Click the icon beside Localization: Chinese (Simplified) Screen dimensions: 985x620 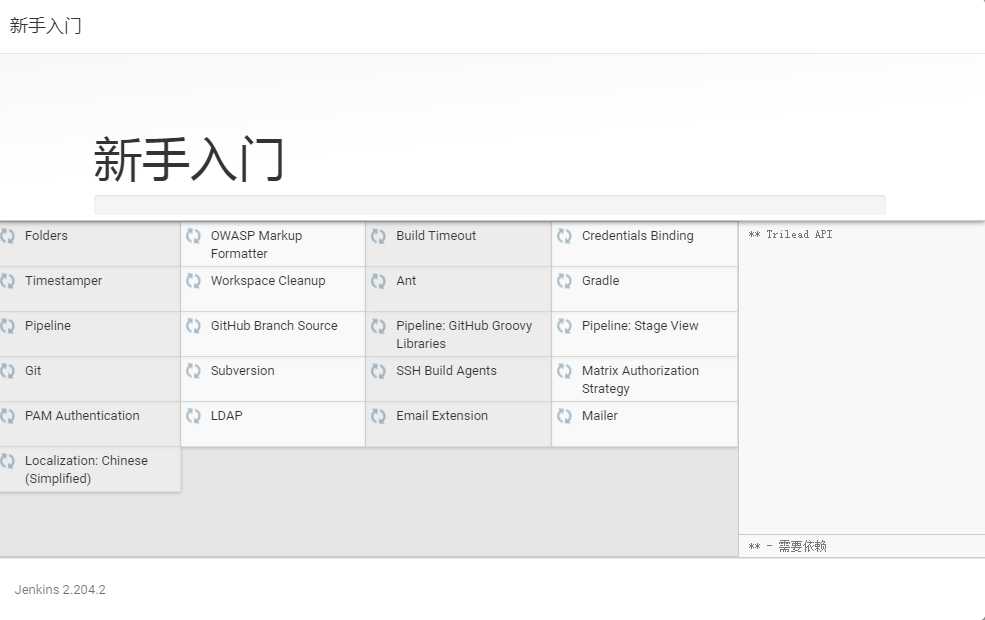click(x=7, y=461)
